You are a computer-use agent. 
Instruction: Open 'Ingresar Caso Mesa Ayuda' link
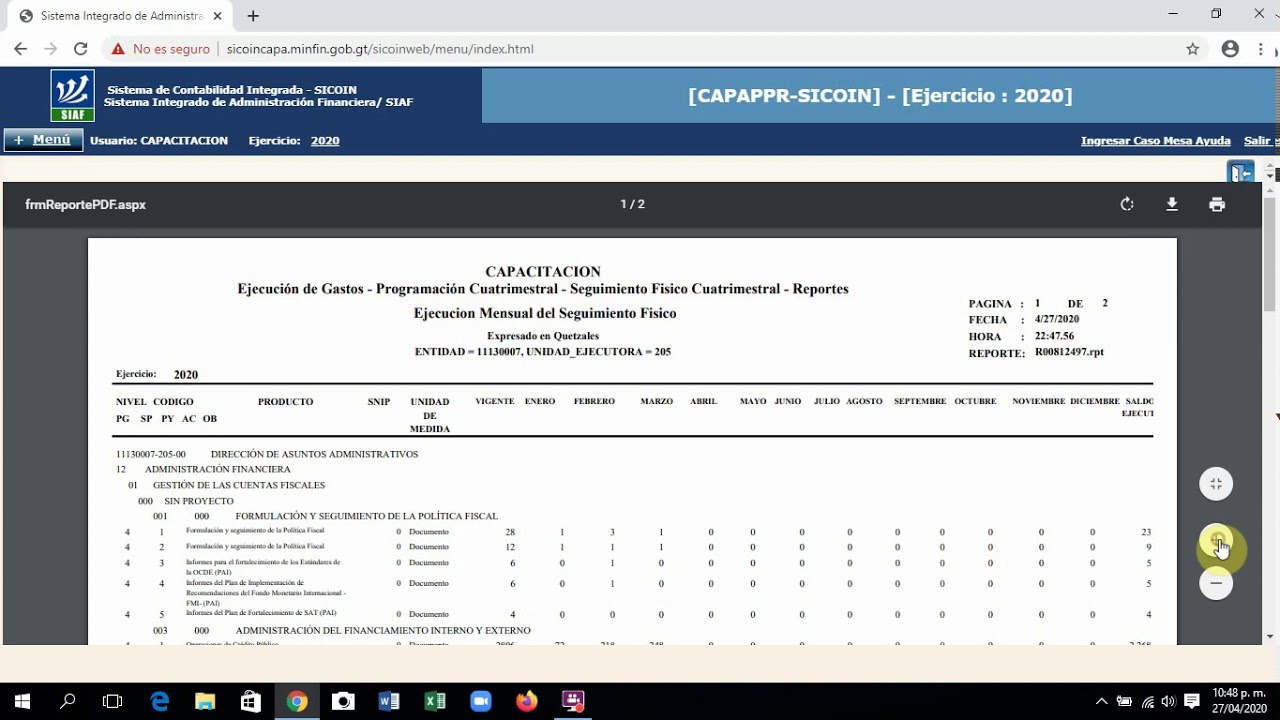pyautogui.click(x=1156, y=141)
